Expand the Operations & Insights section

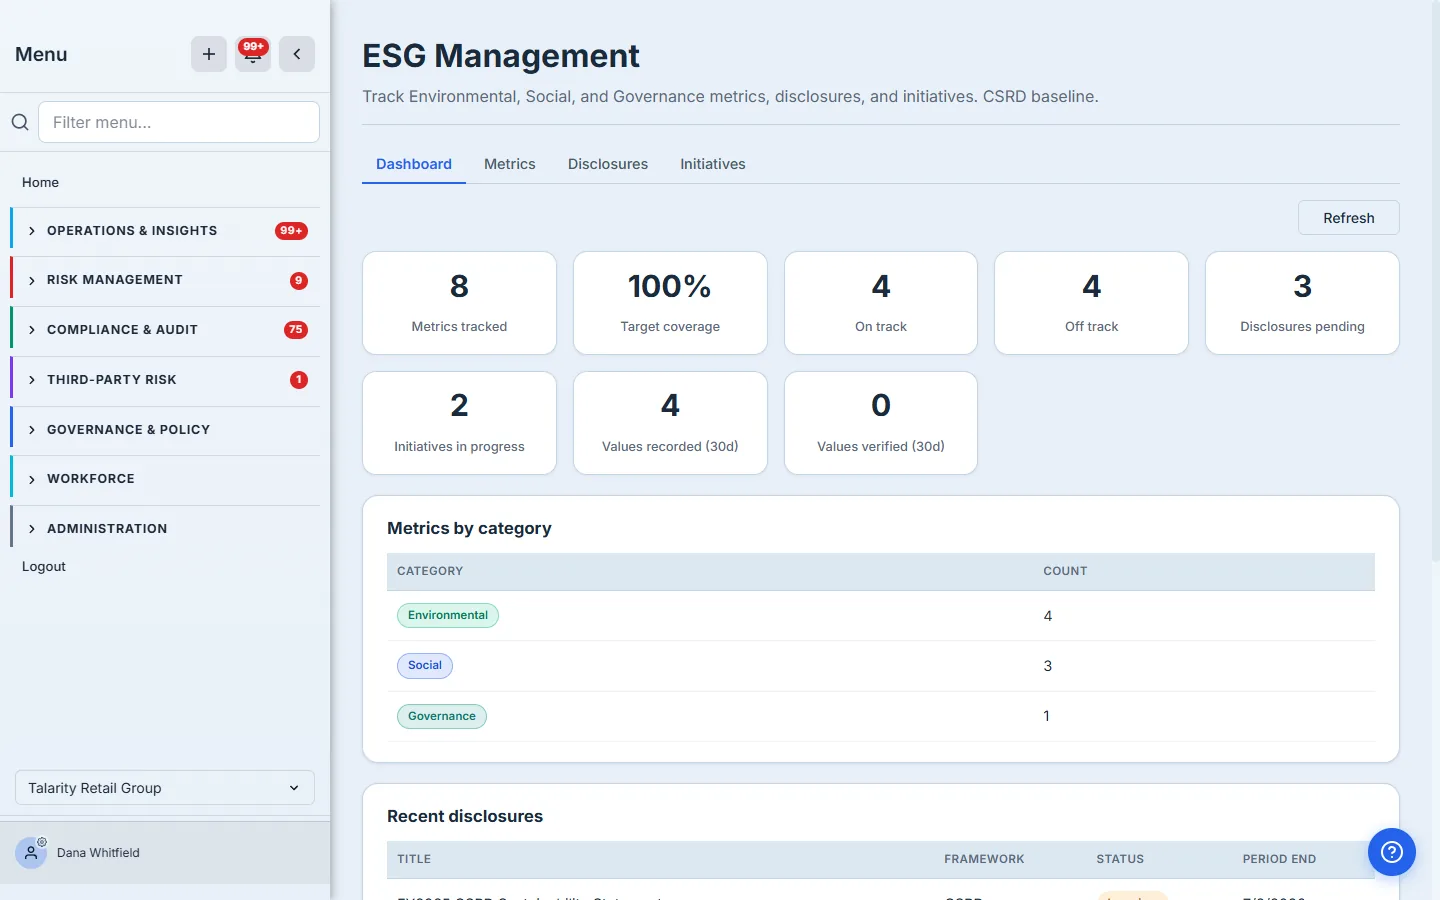pos(165,231)
